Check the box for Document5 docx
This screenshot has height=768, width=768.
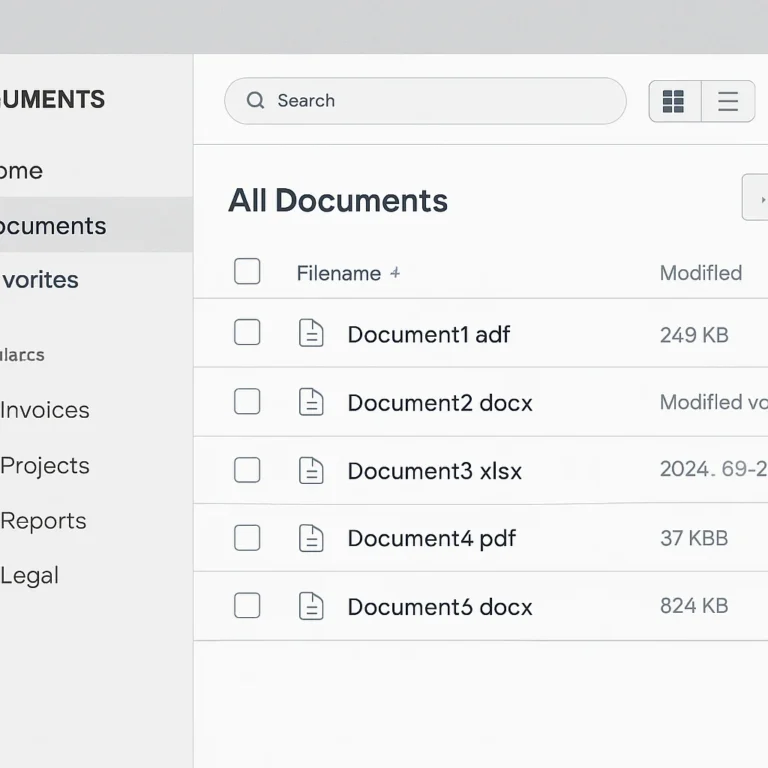point(247,605)
